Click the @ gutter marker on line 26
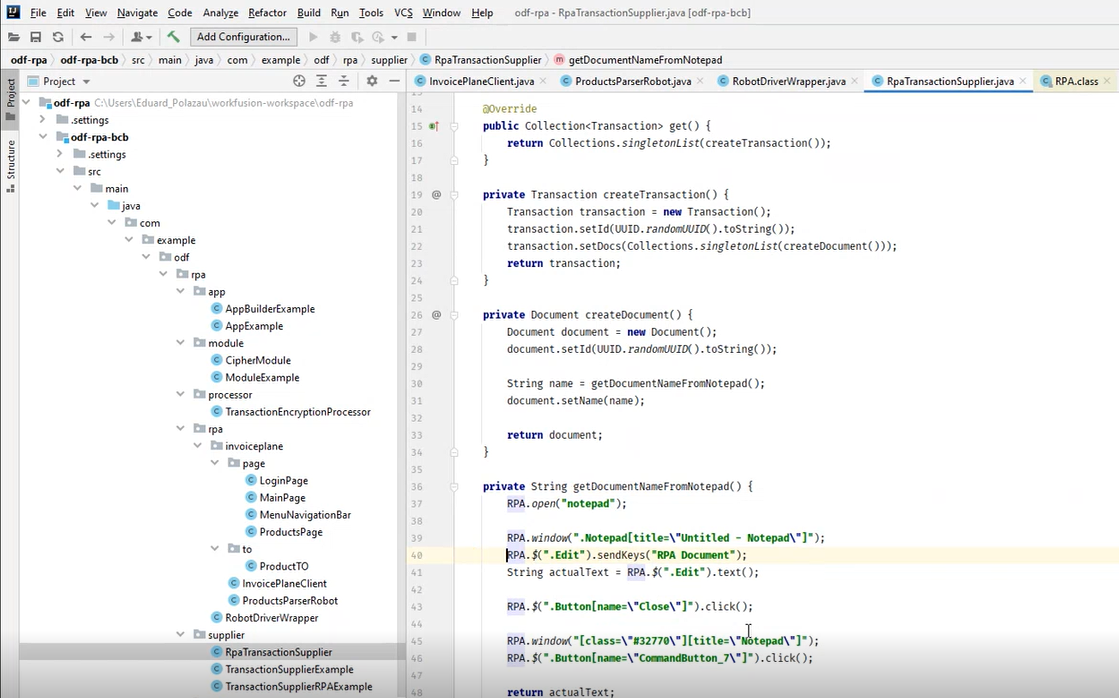 [436, 315]
